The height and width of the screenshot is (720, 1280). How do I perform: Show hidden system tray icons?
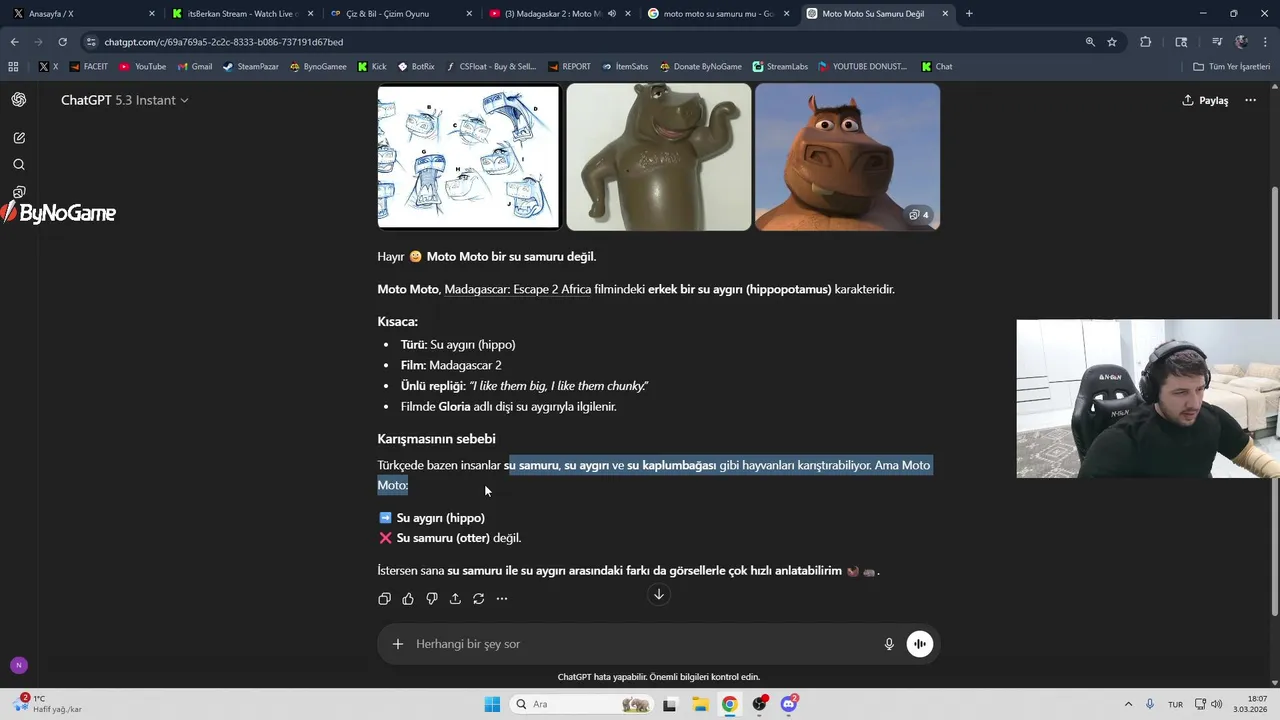click(x=1129, y=704)
